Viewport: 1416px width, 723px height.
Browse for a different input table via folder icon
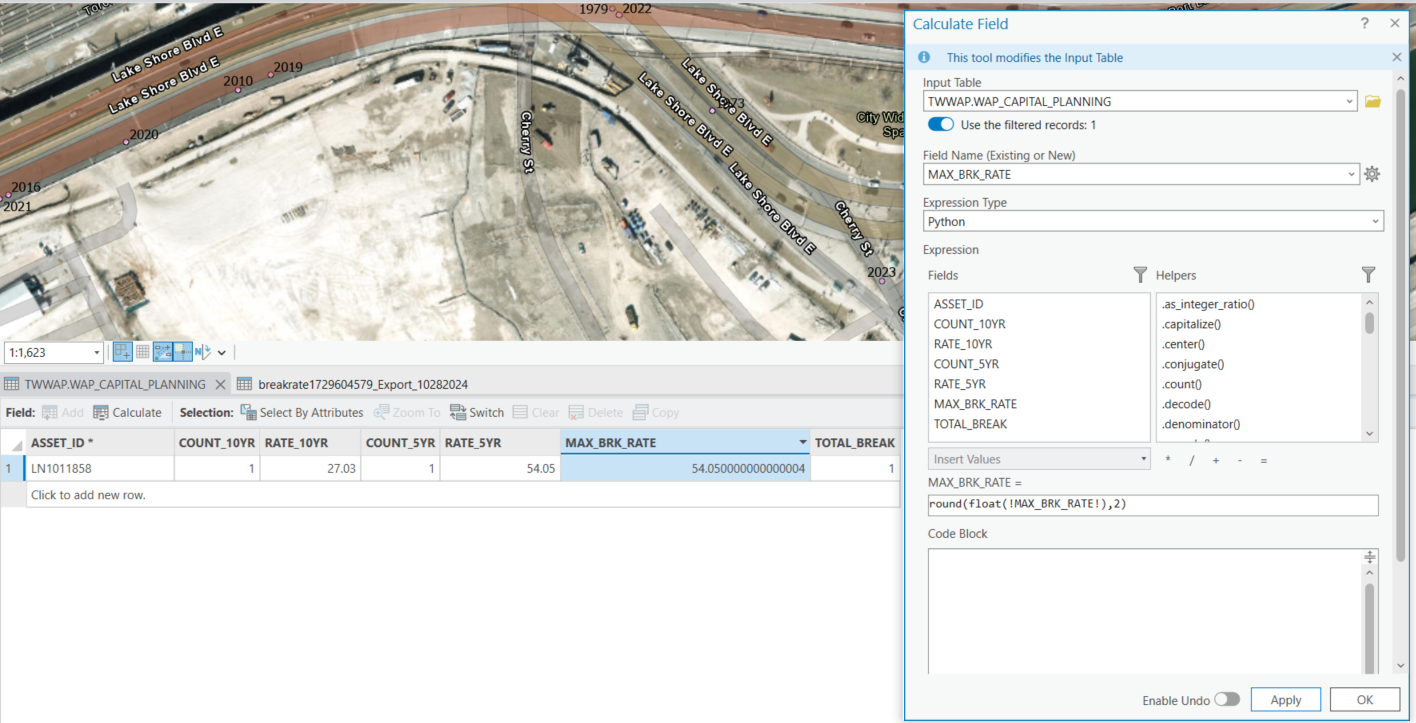1371,101
